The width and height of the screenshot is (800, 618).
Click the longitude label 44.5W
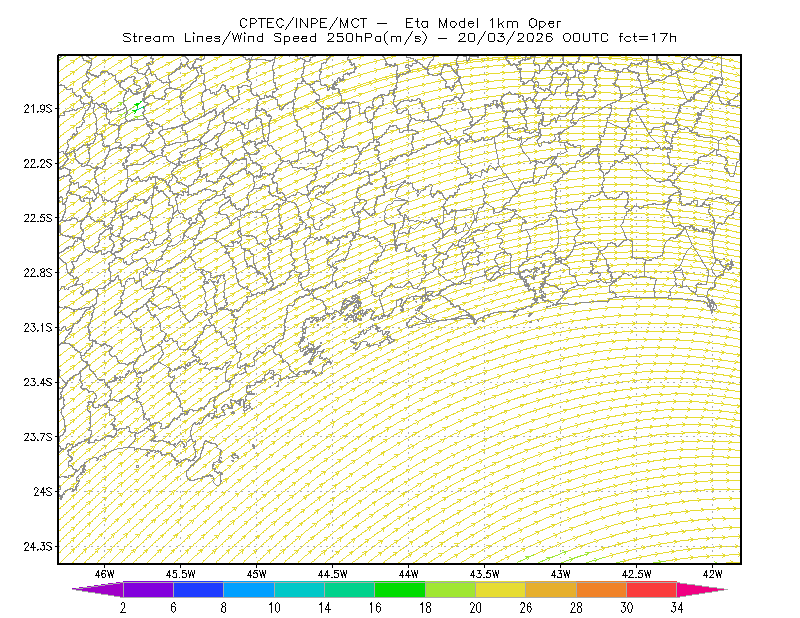(333, 574)
